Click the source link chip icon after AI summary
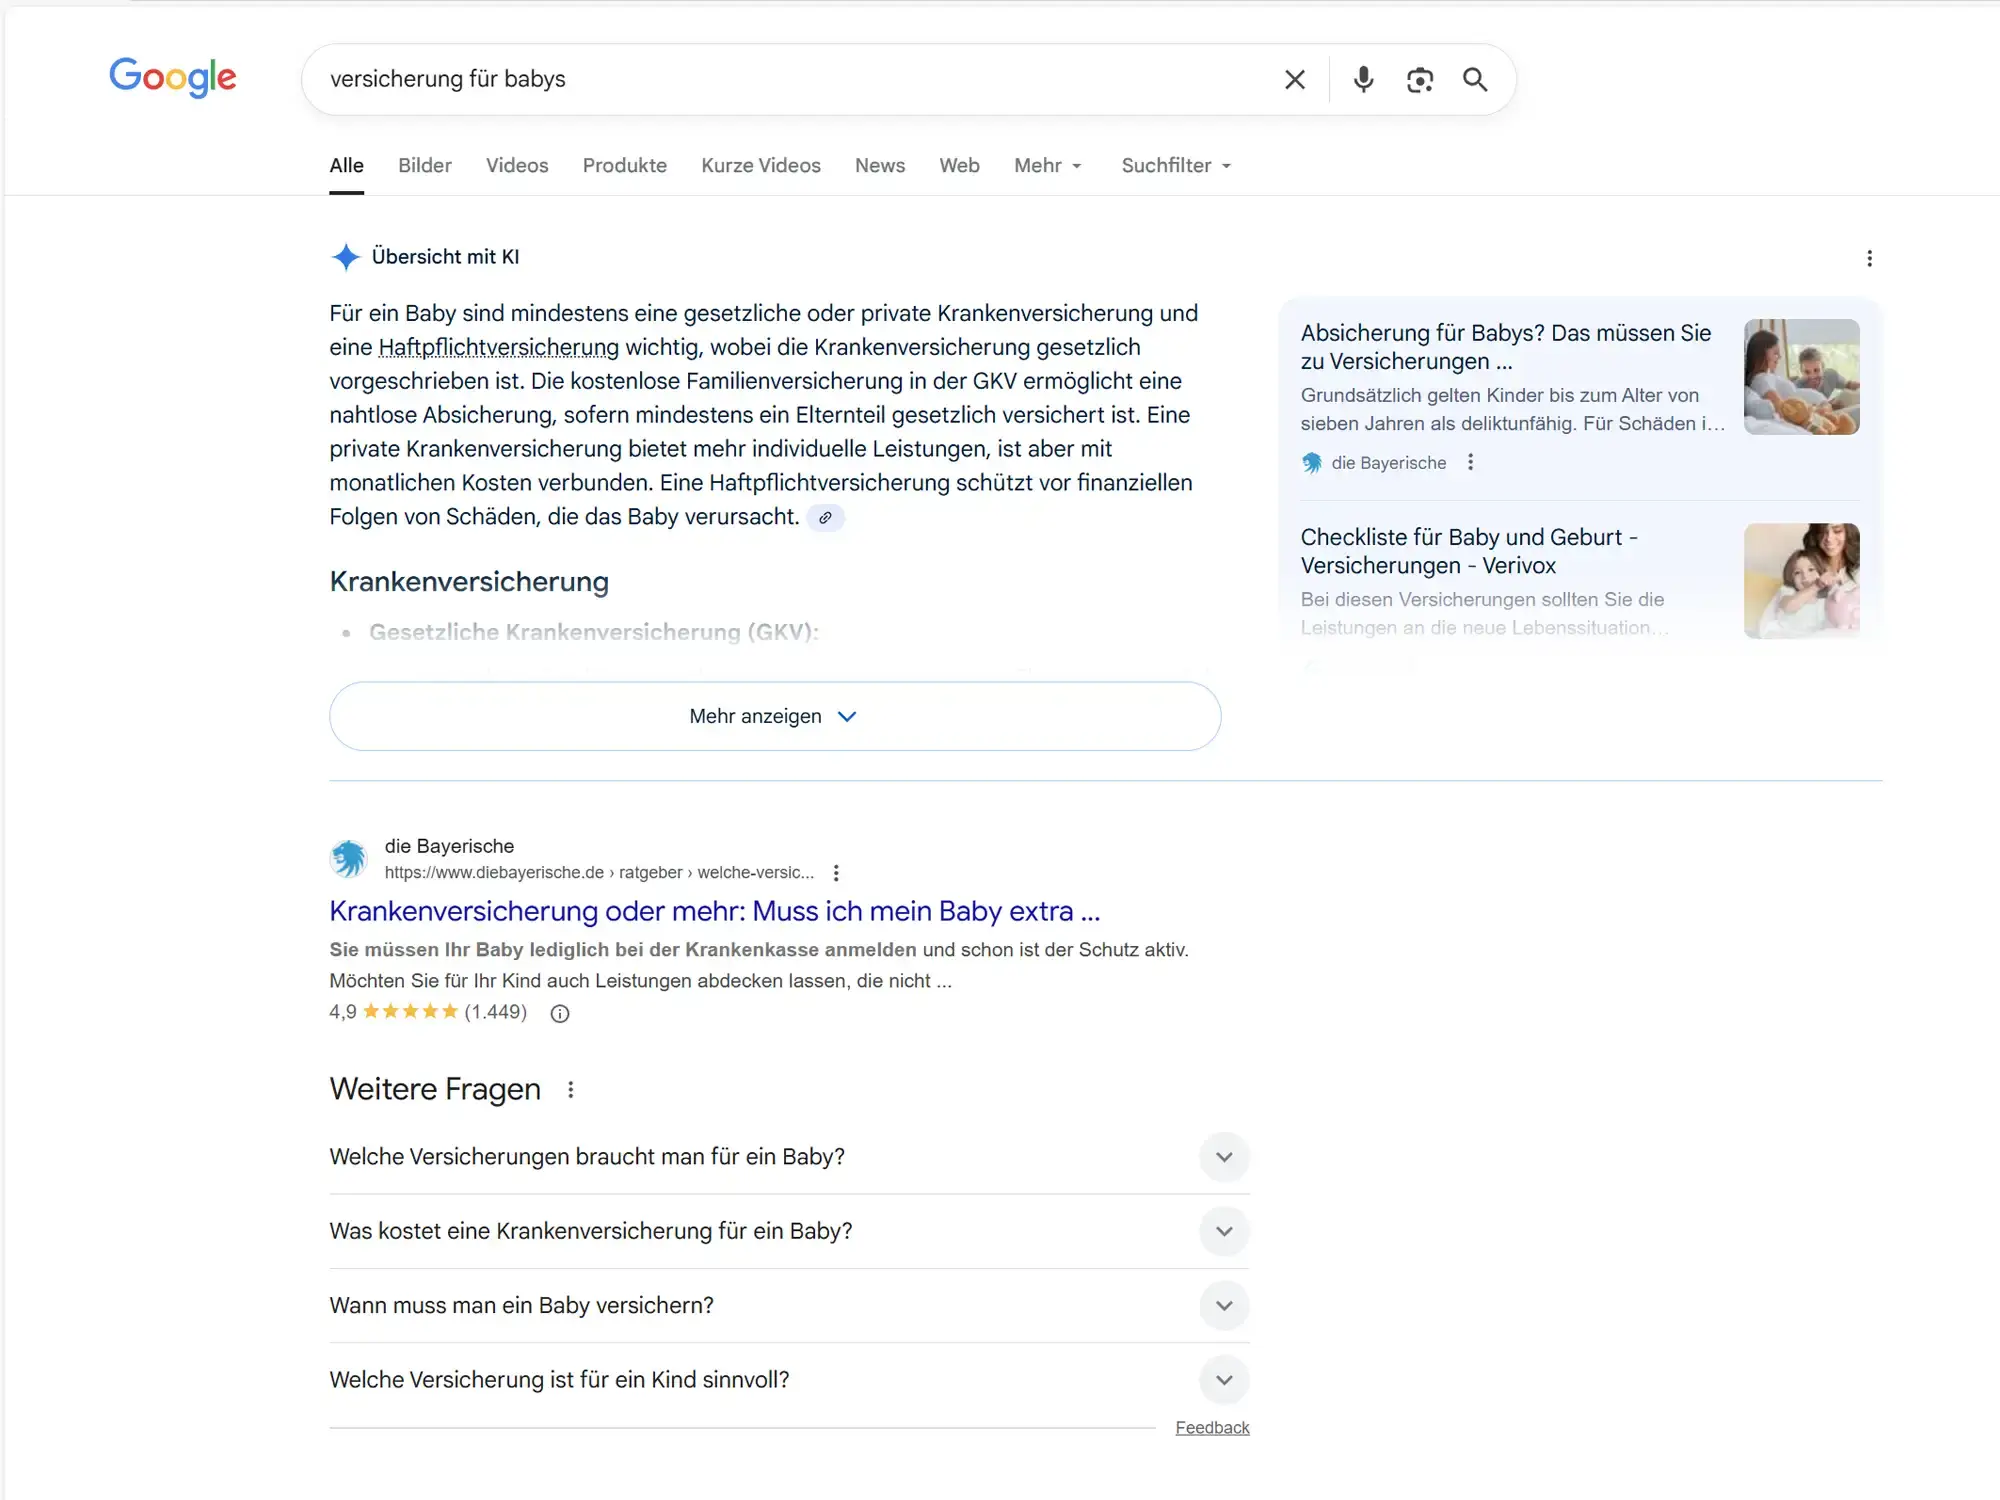The image size is (2000, 1500). click(x=825, y=518)
